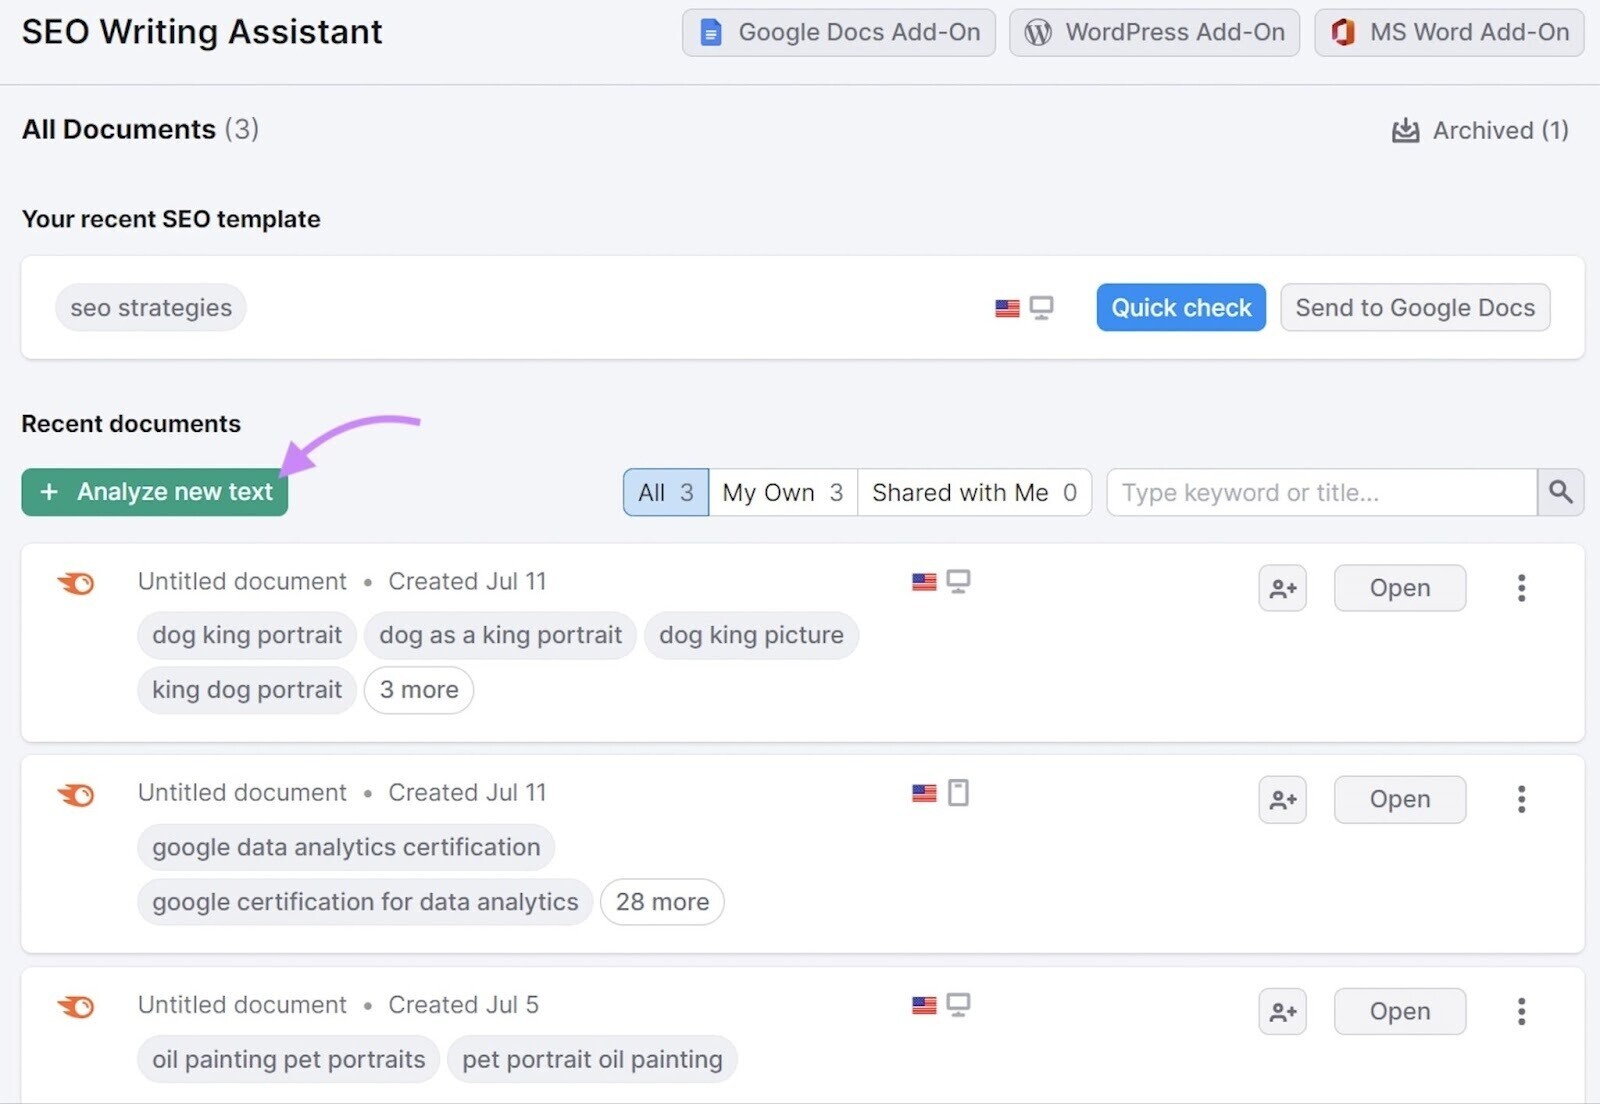Click the WordPress logo icon
The height and width of the screenshot is (1104, 1600).
coord(1037,32)
